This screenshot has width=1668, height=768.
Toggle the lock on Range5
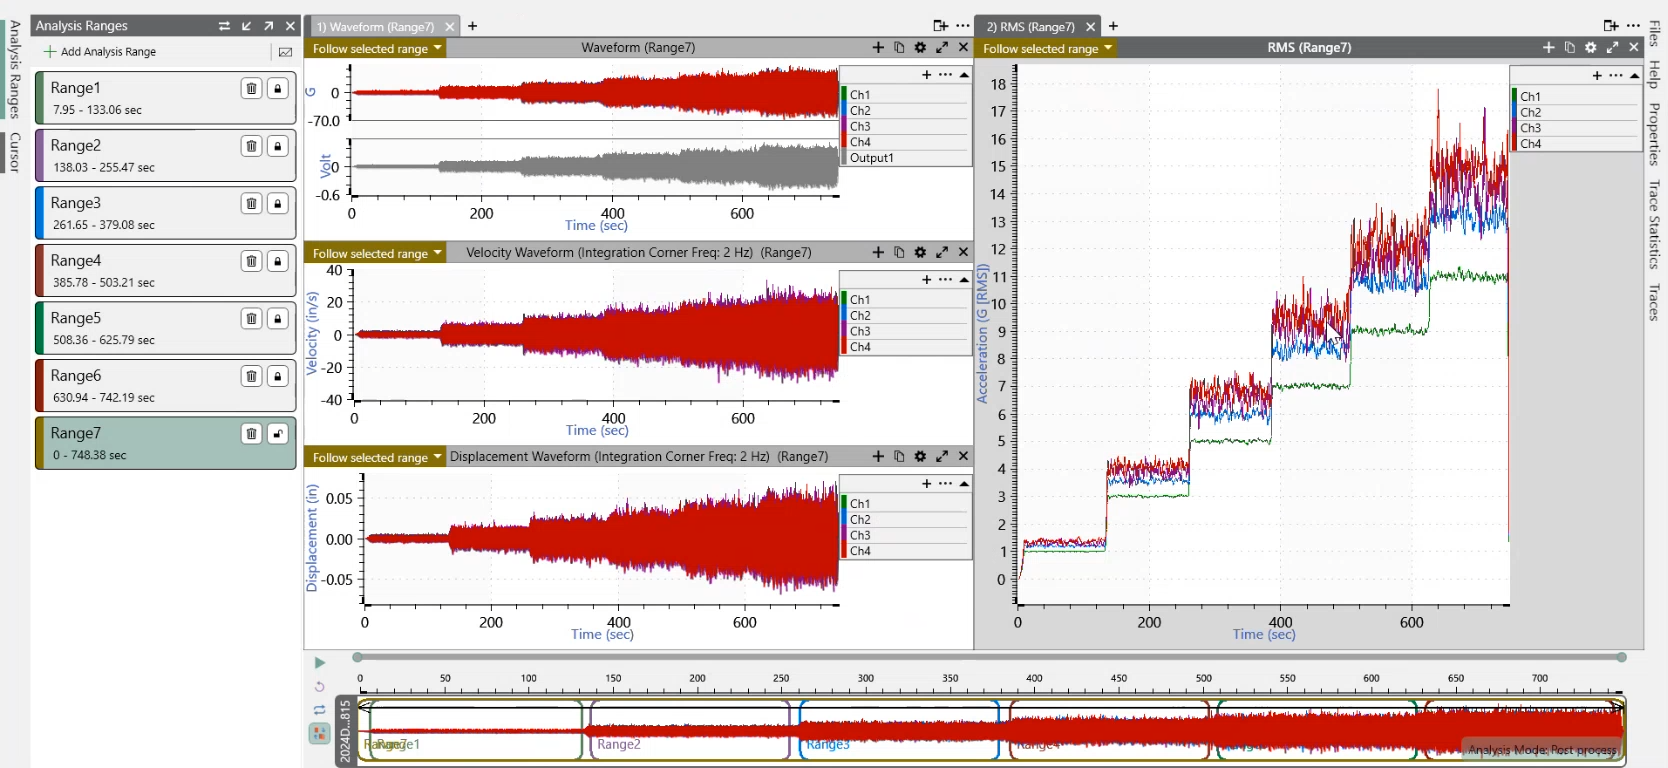[278, 319]
